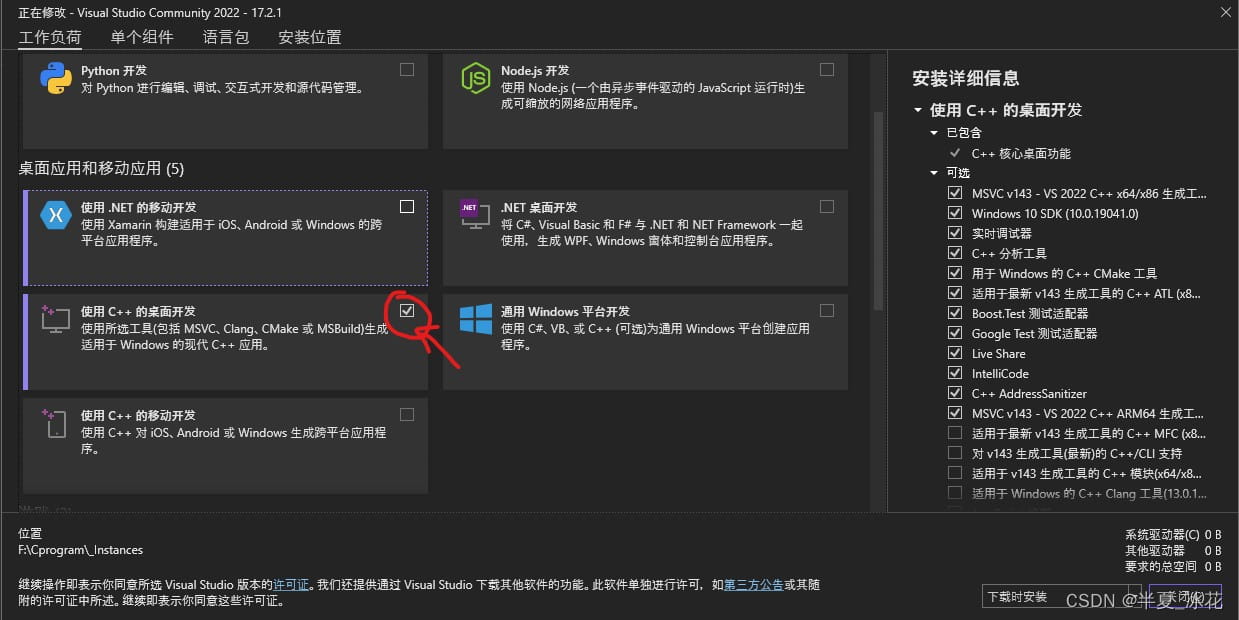This screenshot has width=1239, height=620.
Task: Enable the Python 开发 workload checkbox
Action: (407, 70)
